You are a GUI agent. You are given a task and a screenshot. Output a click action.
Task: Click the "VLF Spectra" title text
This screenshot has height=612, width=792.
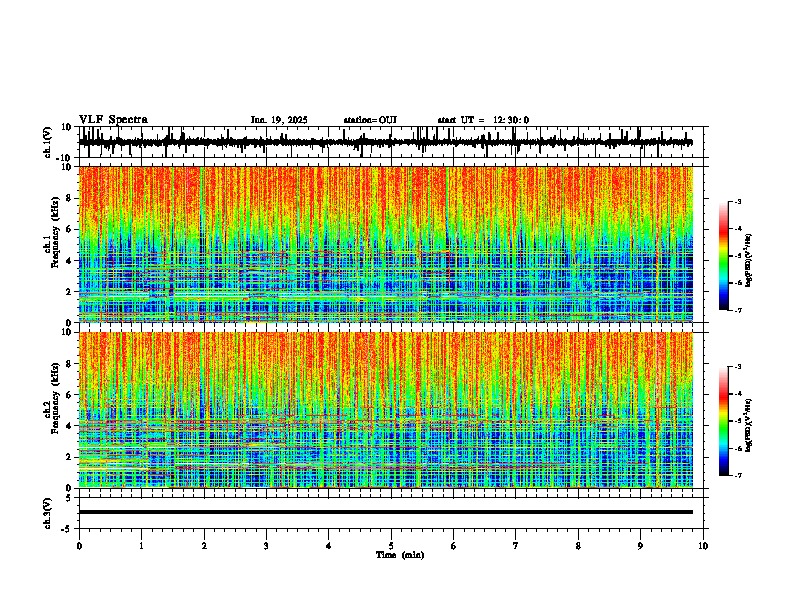click(113, 119)
